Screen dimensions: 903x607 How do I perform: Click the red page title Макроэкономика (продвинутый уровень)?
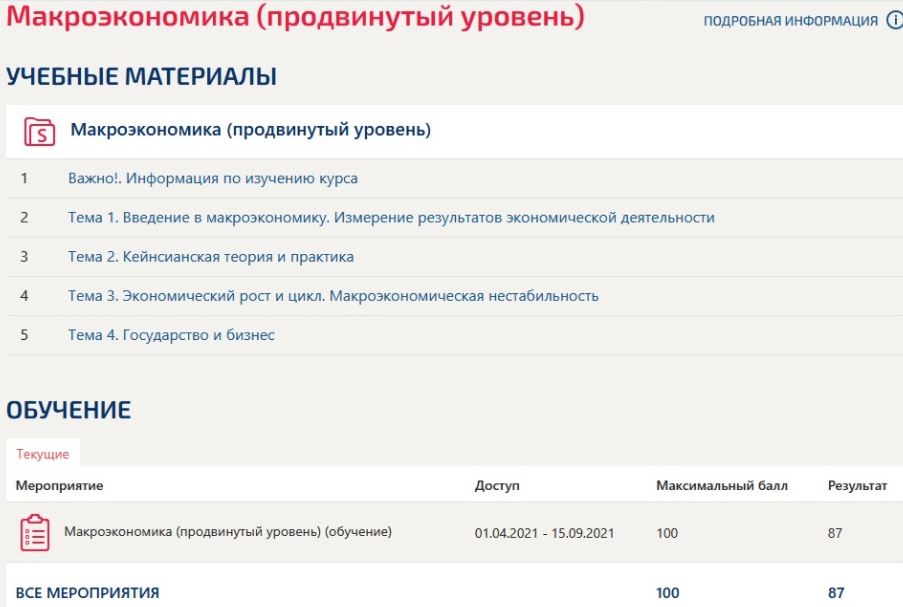point(295,16)
